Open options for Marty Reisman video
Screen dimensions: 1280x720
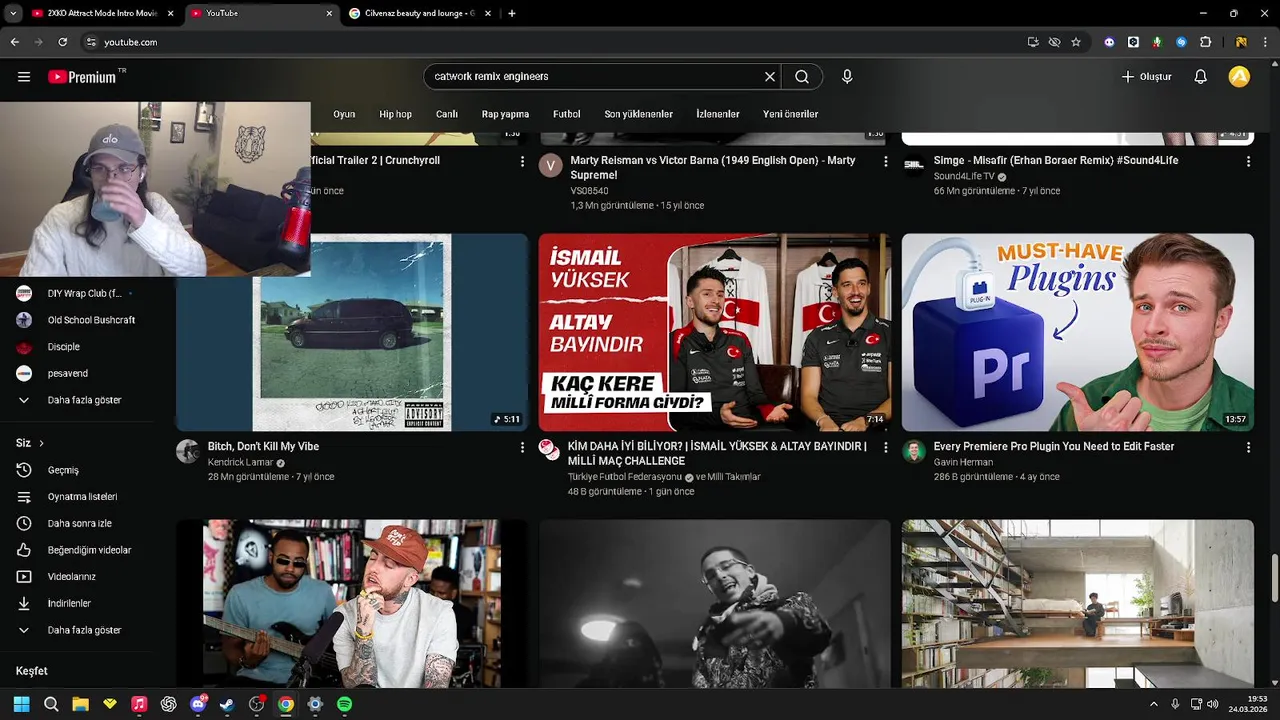885,161
